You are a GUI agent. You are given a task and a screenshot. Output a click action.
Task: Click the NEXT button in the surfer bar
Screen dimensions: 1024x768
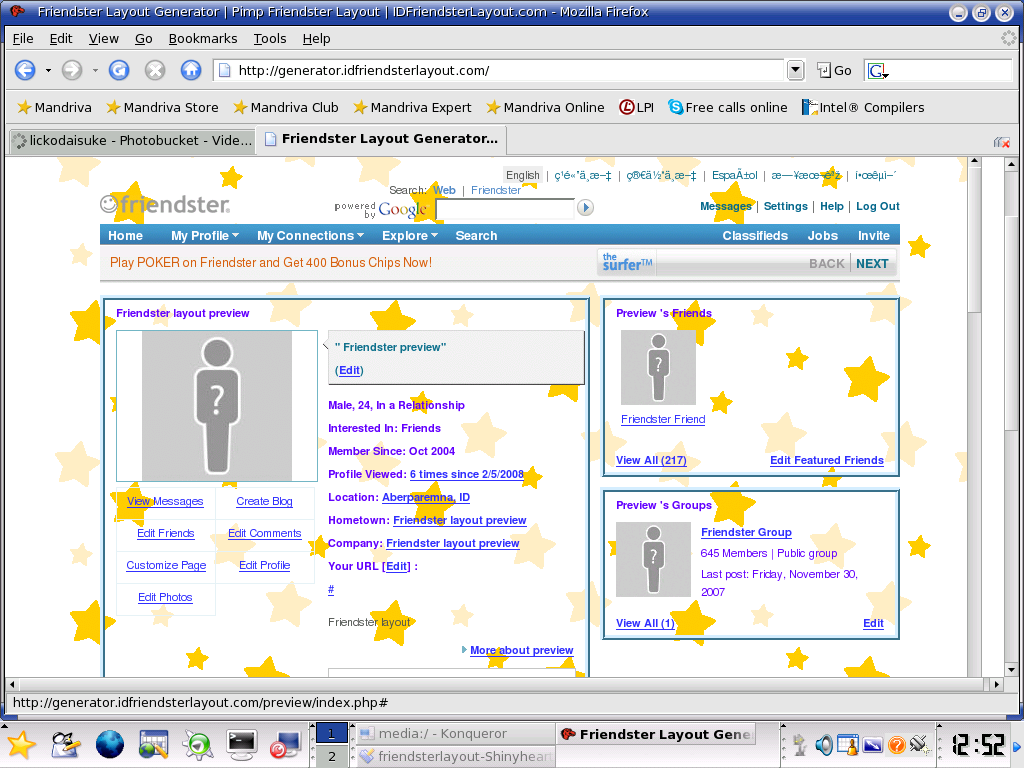pyautogui.click(x=871, y=263)
